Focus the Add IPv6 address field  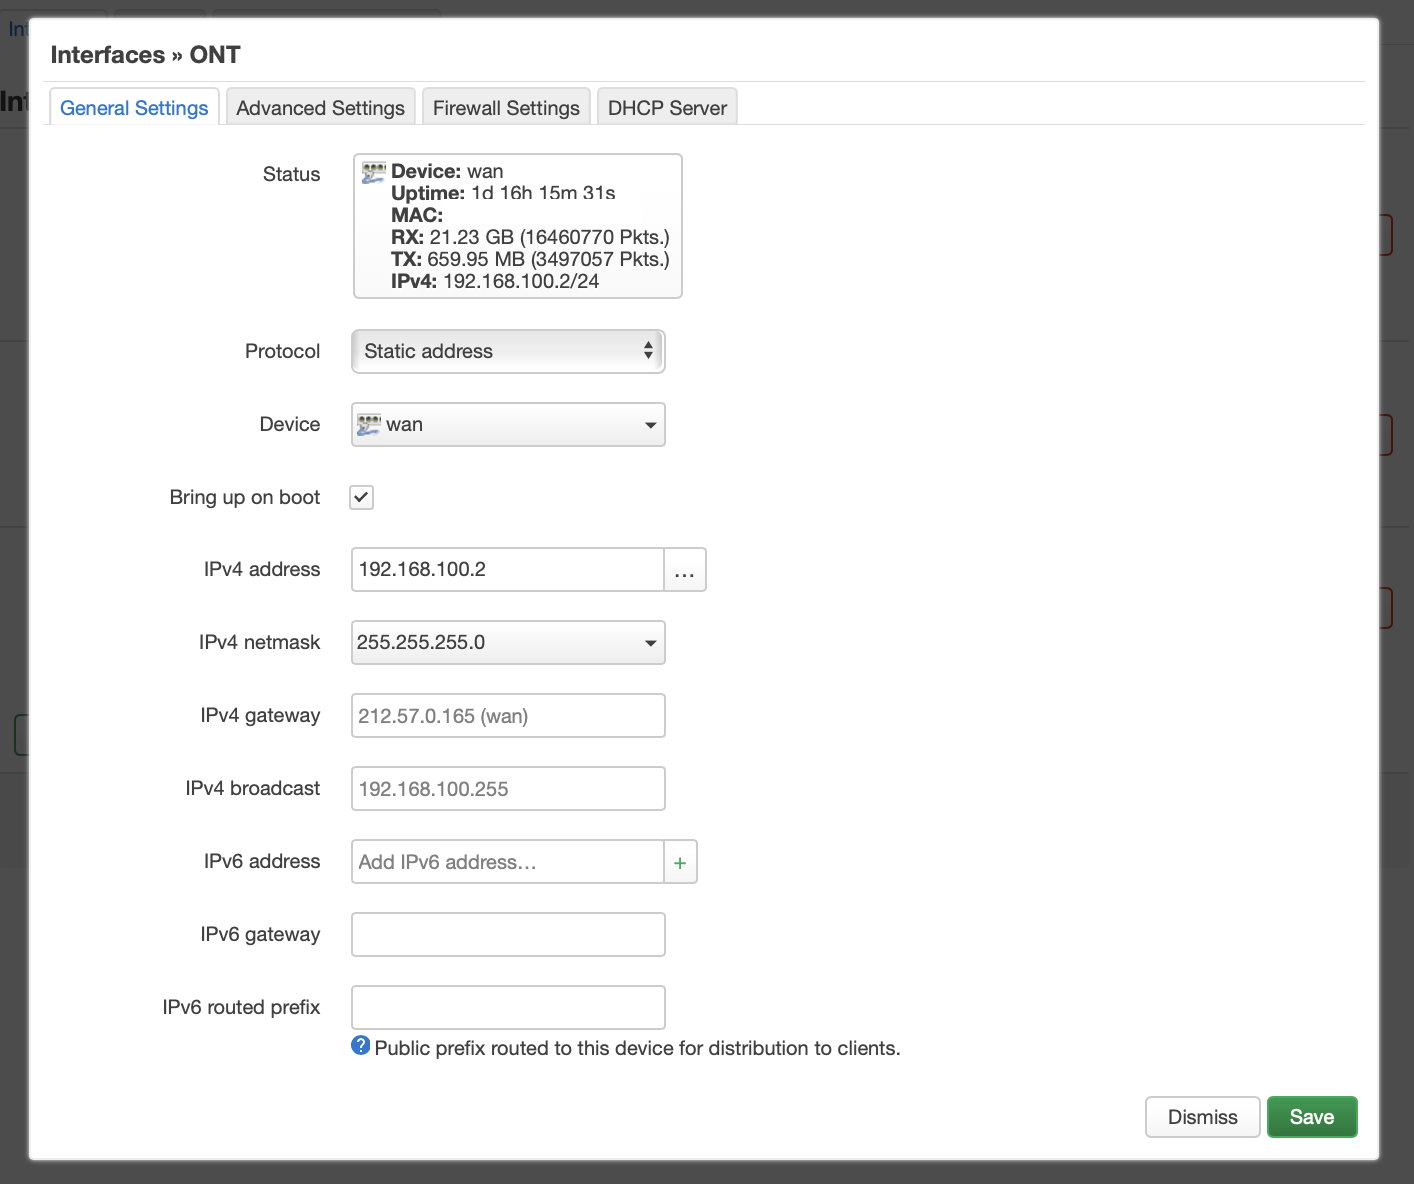508,862
